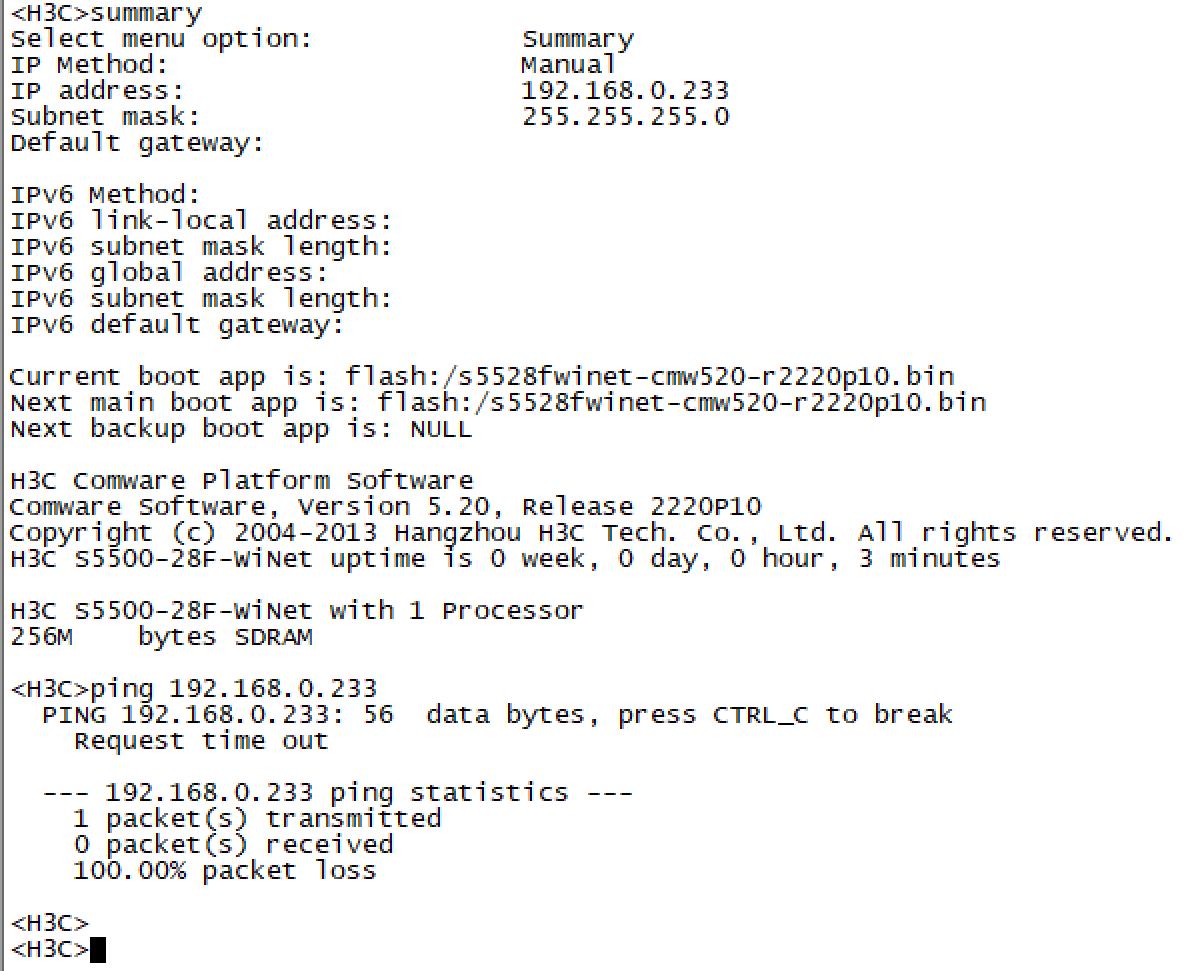This screenshot has width=1192, height=971.
Task: Click the subnet mask value 255.255.255.0
Action: point(625,117)
